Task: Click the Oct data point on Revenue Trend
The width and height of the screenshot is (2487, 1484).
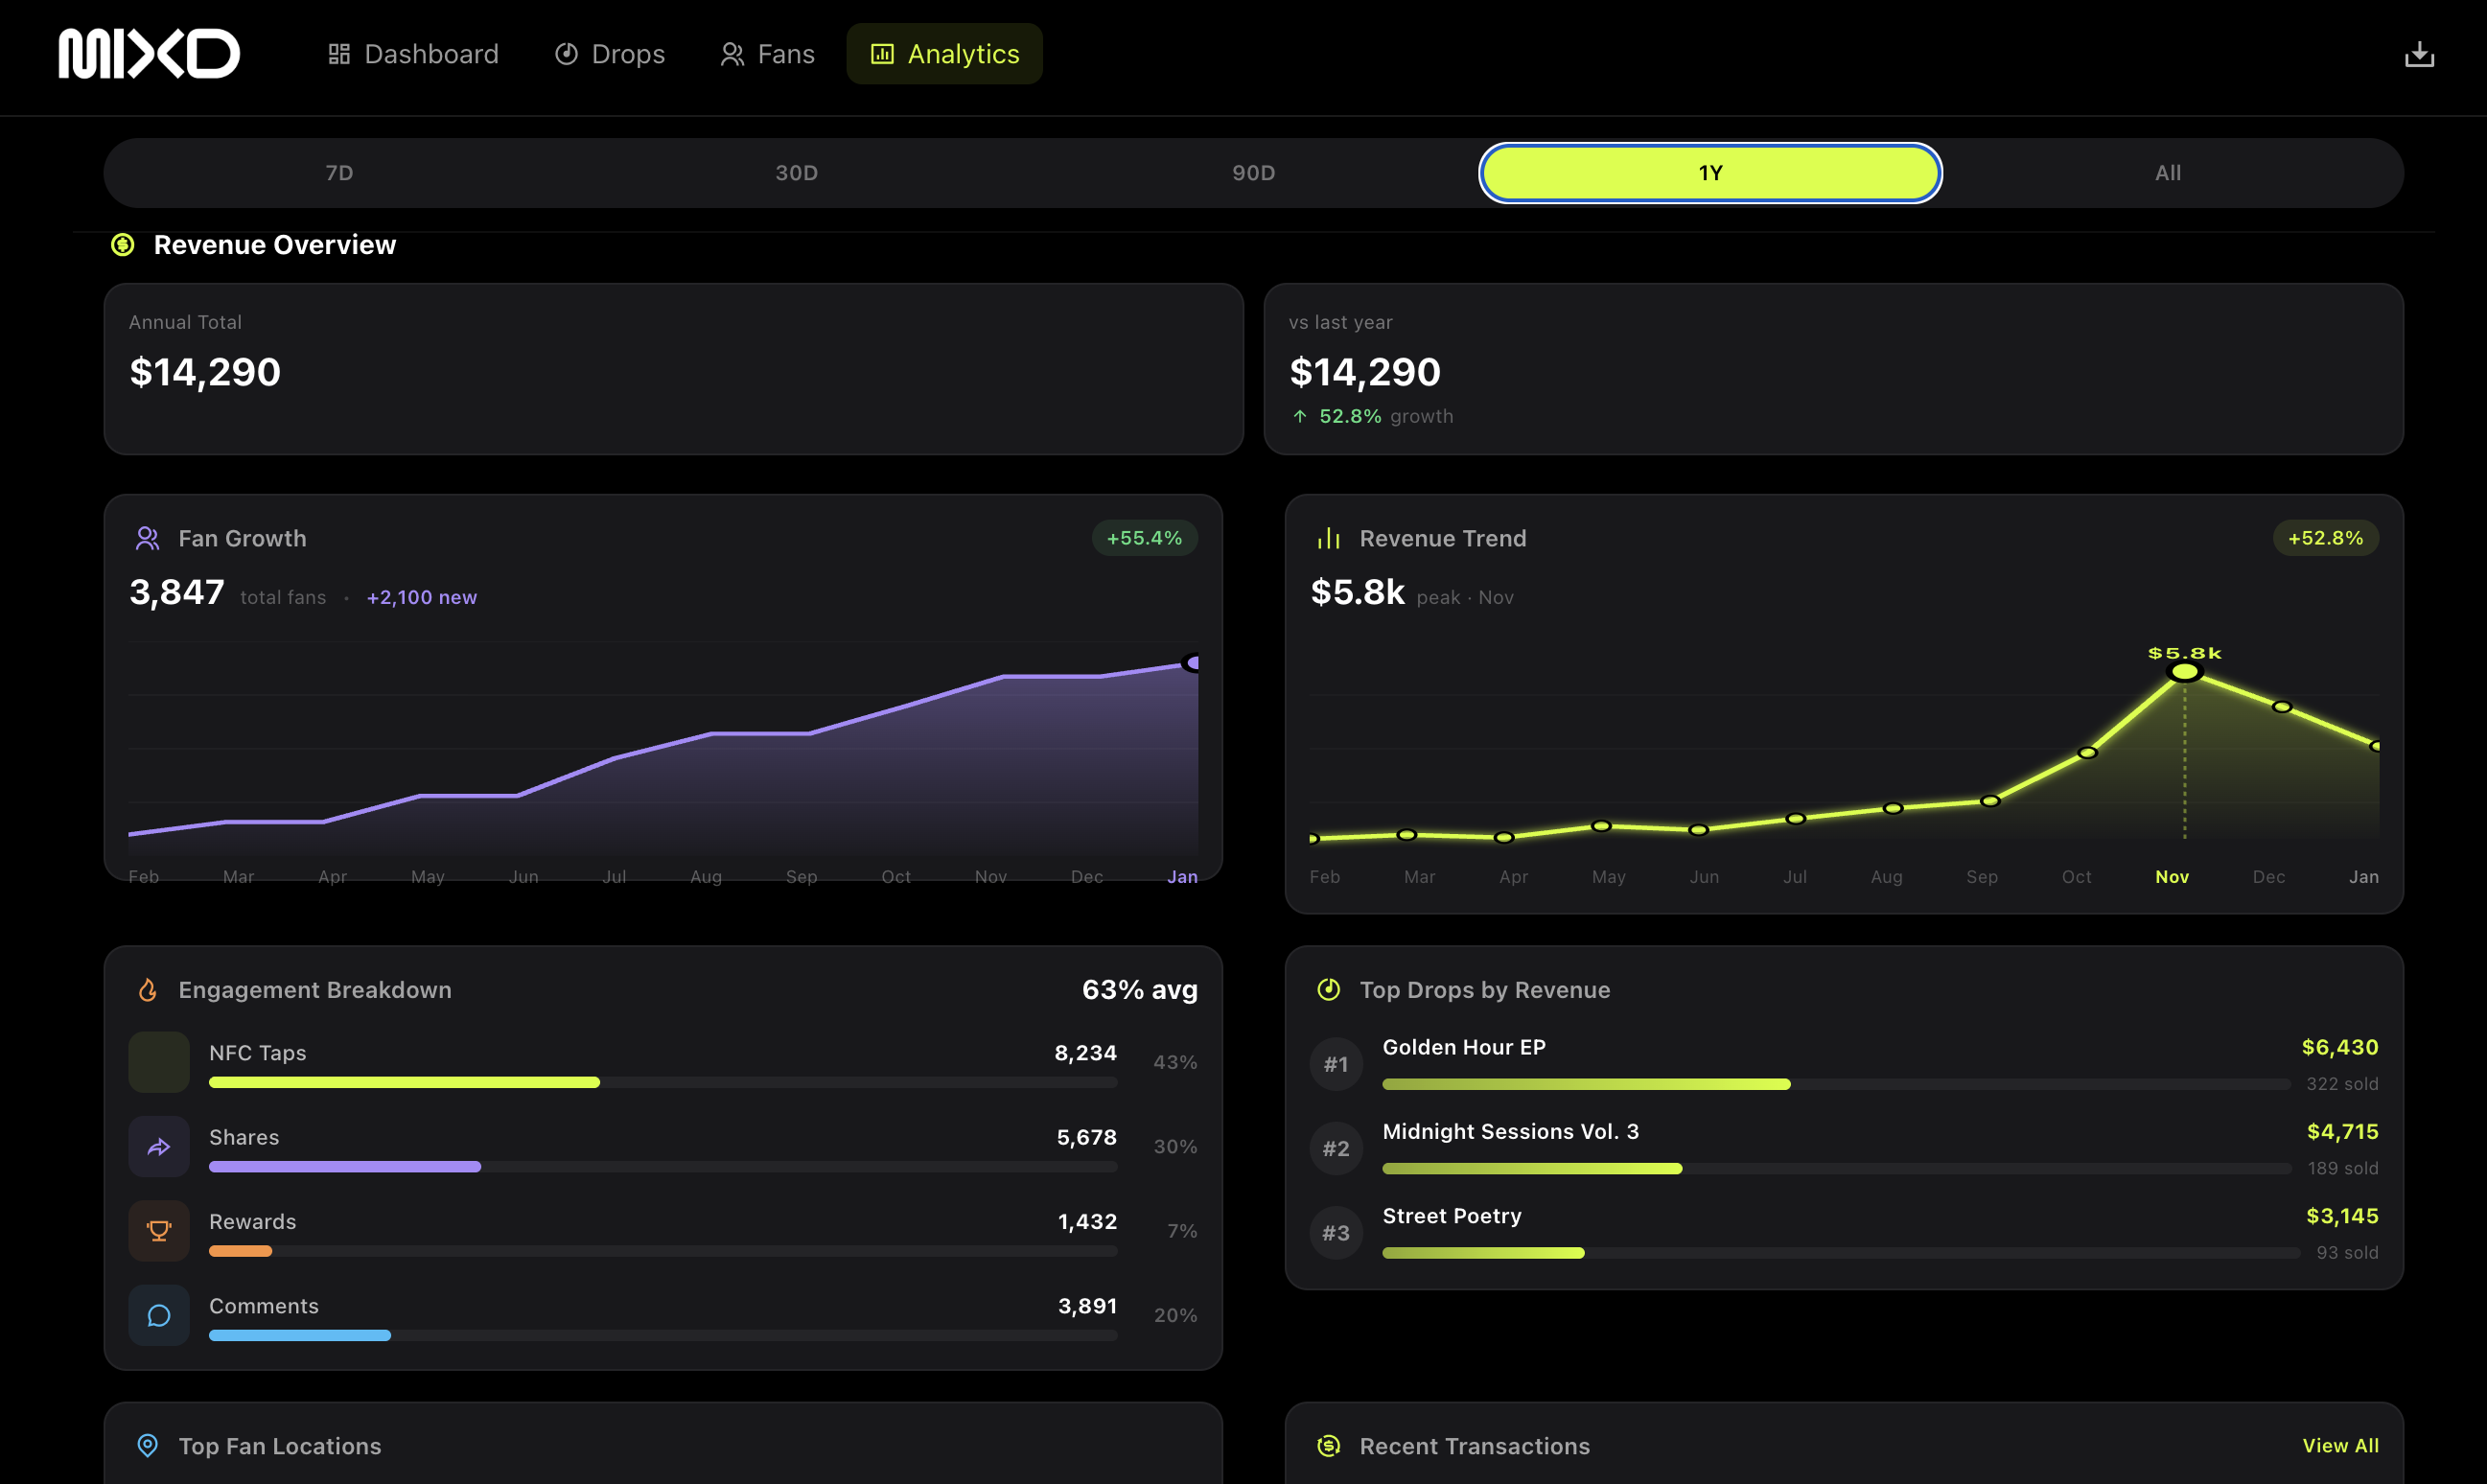Action: point(2087,753)
